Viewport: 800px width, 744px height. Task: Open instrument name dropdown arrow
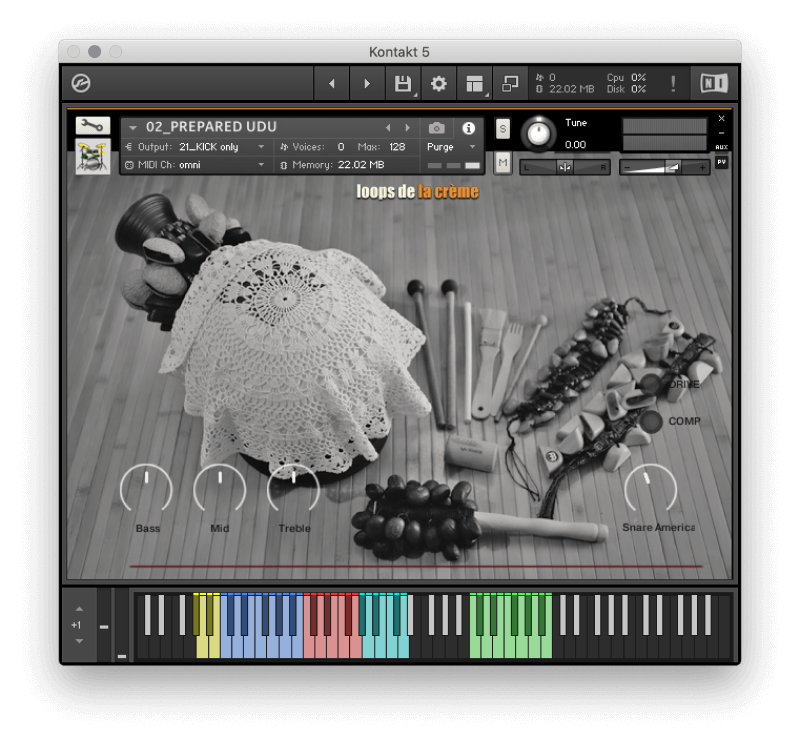pyautogui.click(x=133, y=128)
